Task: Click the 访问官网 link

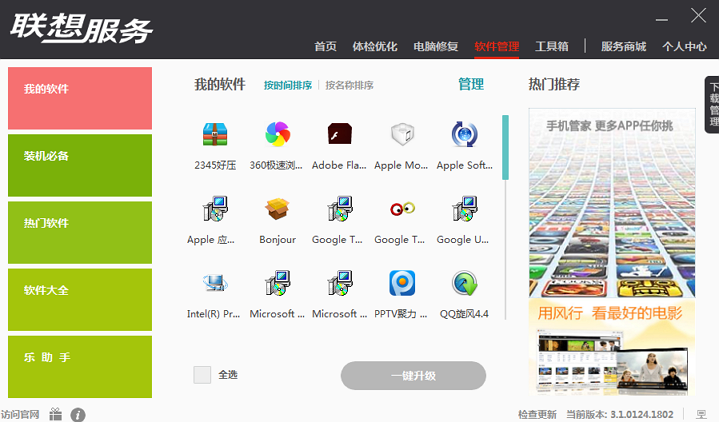Action: pyautogui.click(x=20, y=415)
